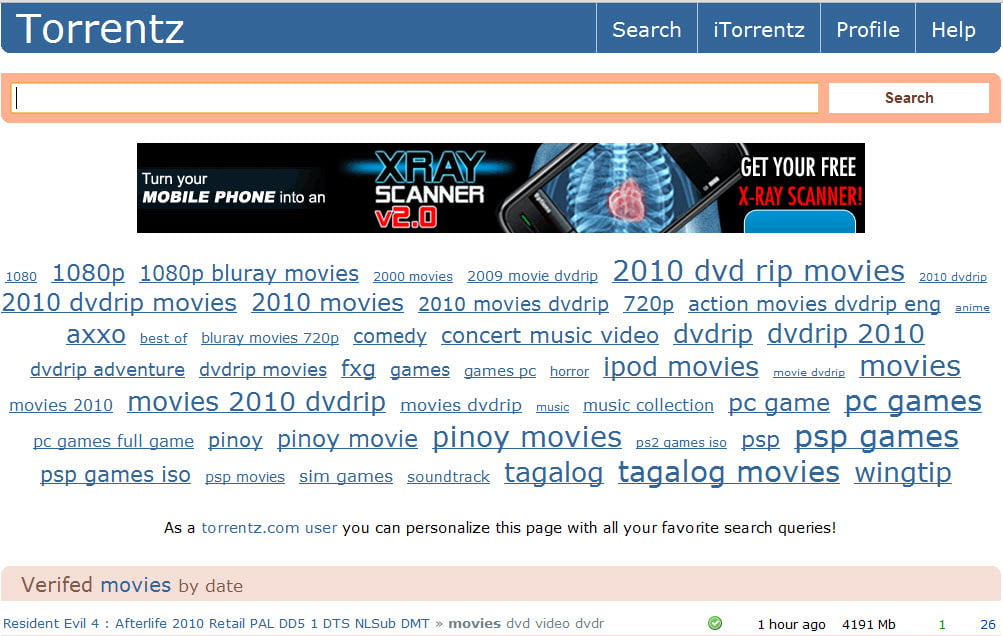The height and width of the screenshot is (636, 1003).
Task: Select the '1080p' tag link
Action: pos(88,273)
